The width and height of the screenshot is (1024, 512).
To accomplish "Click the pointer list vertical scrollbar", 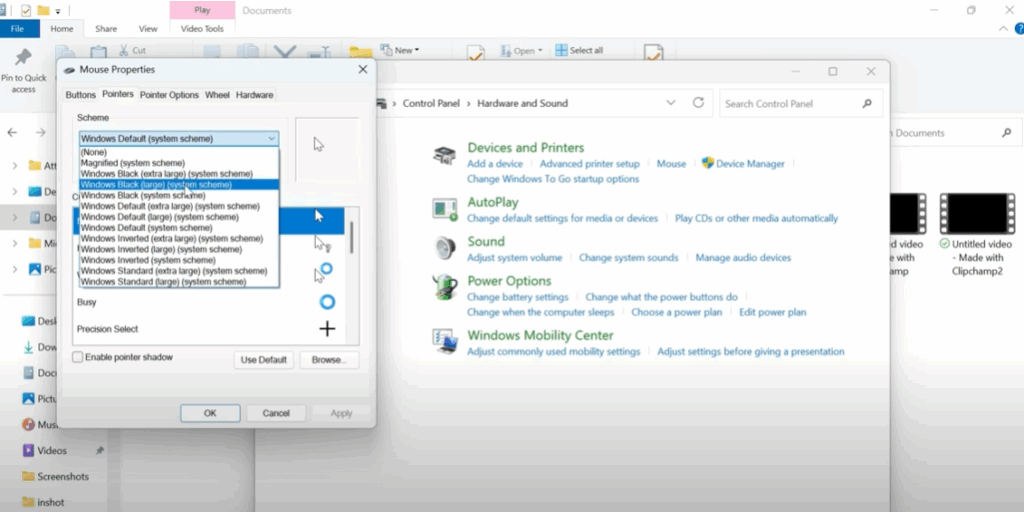I will (x=351, y=238).
